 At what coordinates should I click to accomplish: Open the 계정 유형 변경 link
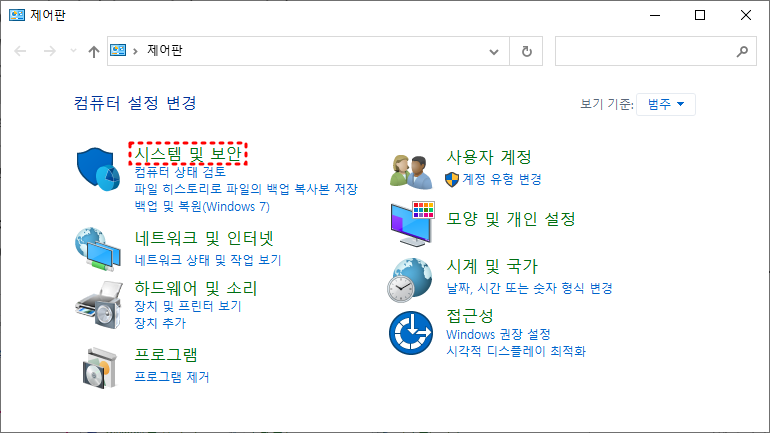coord(501,179)
